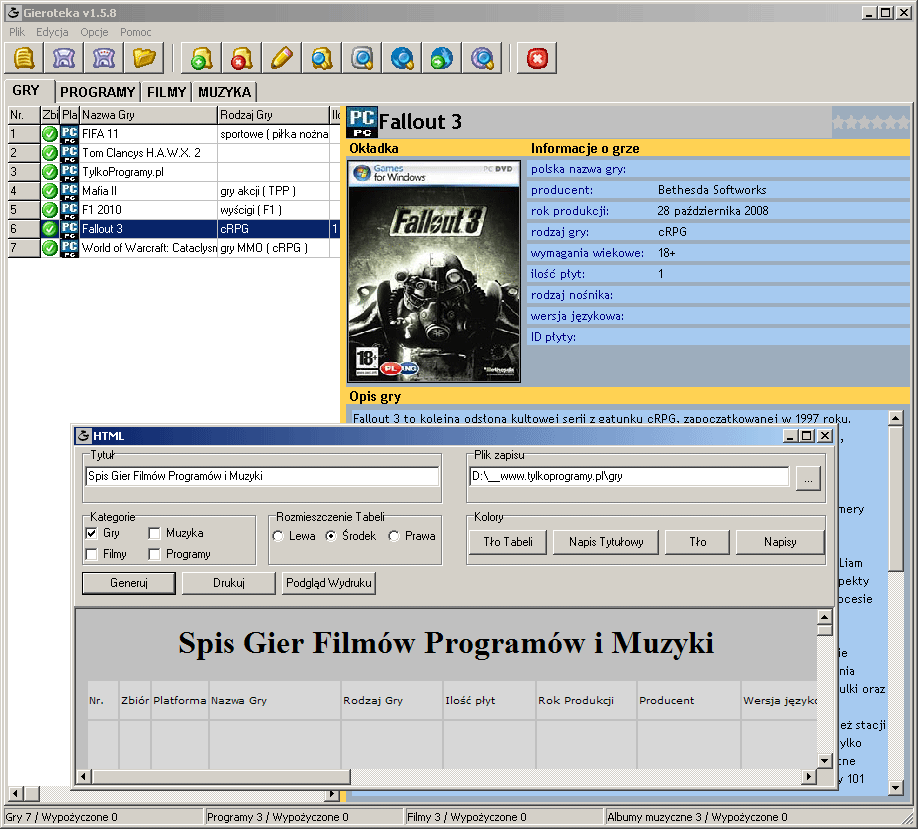Click the yellow scroll new-database toolbar icon

(24, 58)
